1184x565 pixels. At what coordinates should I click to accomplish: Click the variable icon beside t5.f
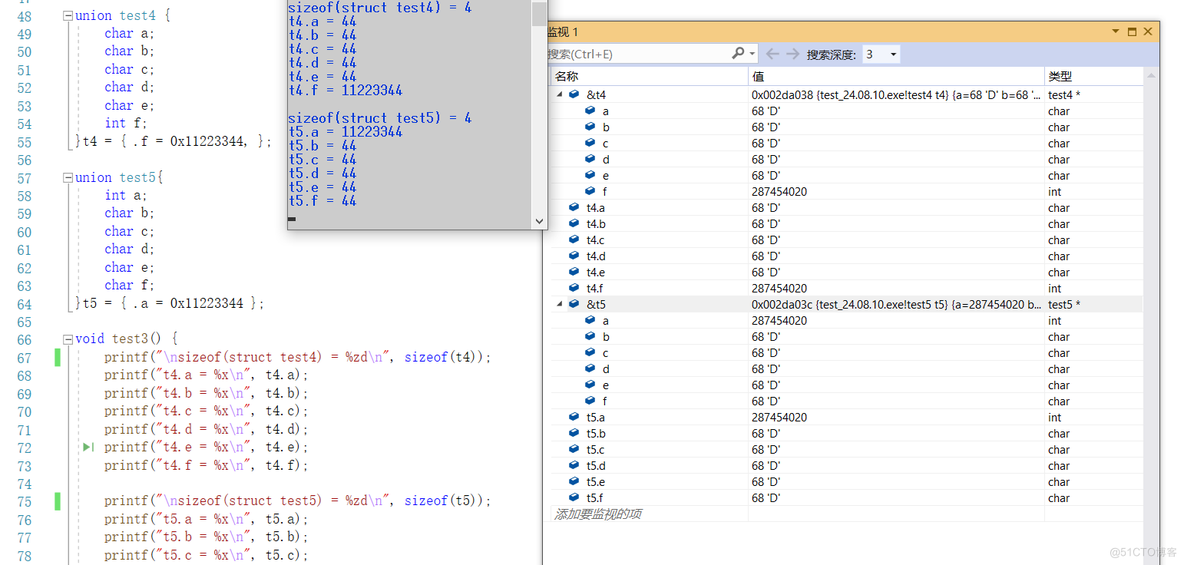coord(574,498)
